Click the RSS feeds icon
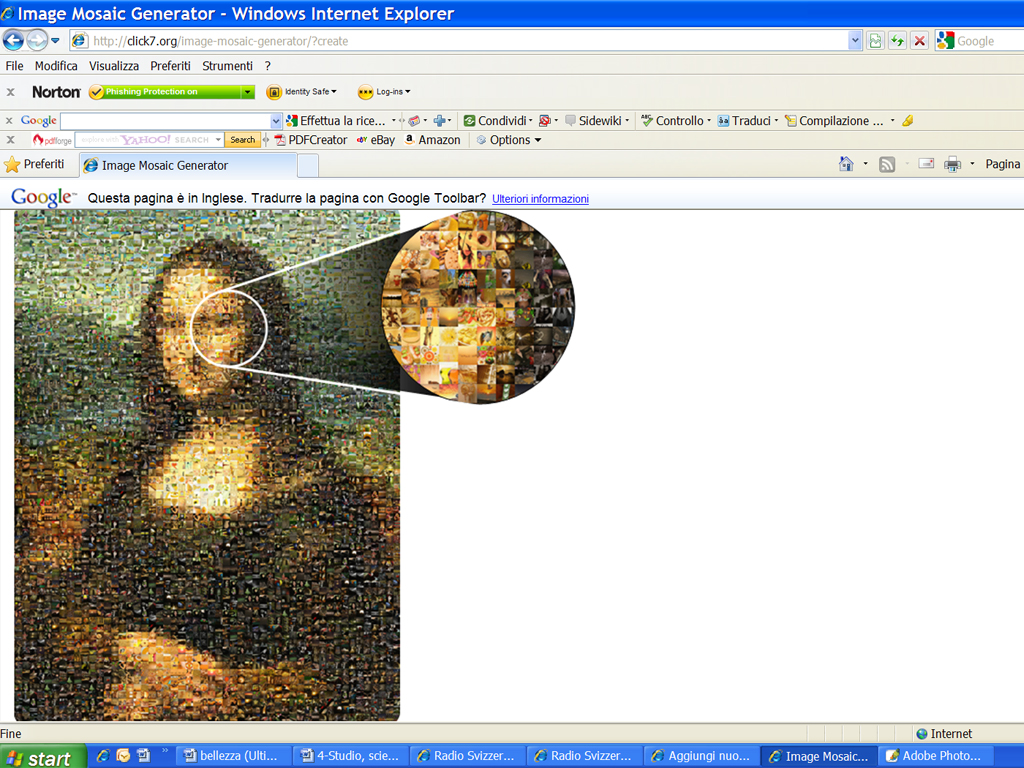Viewport: 1024px width, 768px height. [887, 164]
